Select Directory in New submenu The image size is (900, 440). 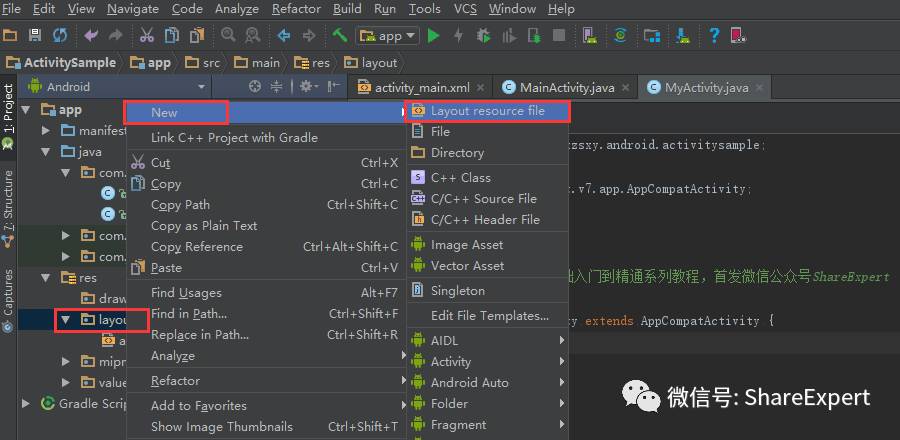[x=487, y=153]
